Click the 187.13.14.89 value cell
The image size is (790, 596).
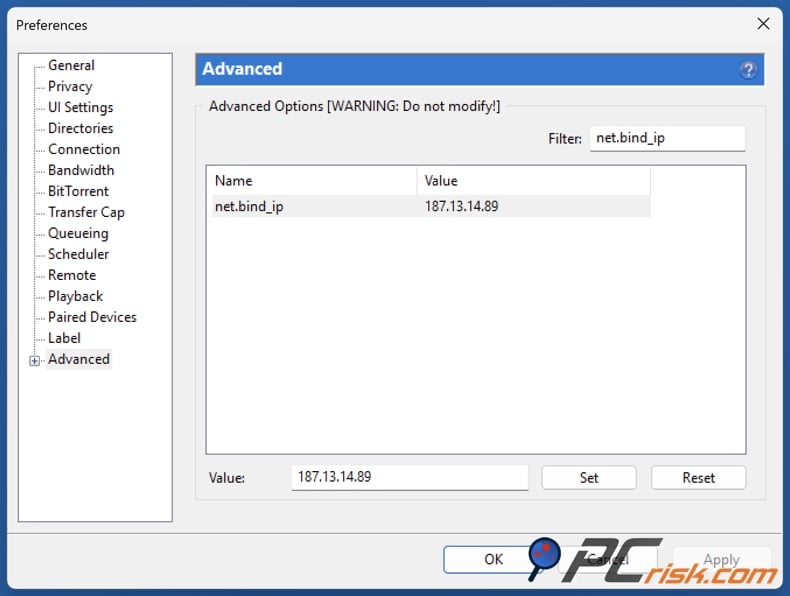point(461,207)
